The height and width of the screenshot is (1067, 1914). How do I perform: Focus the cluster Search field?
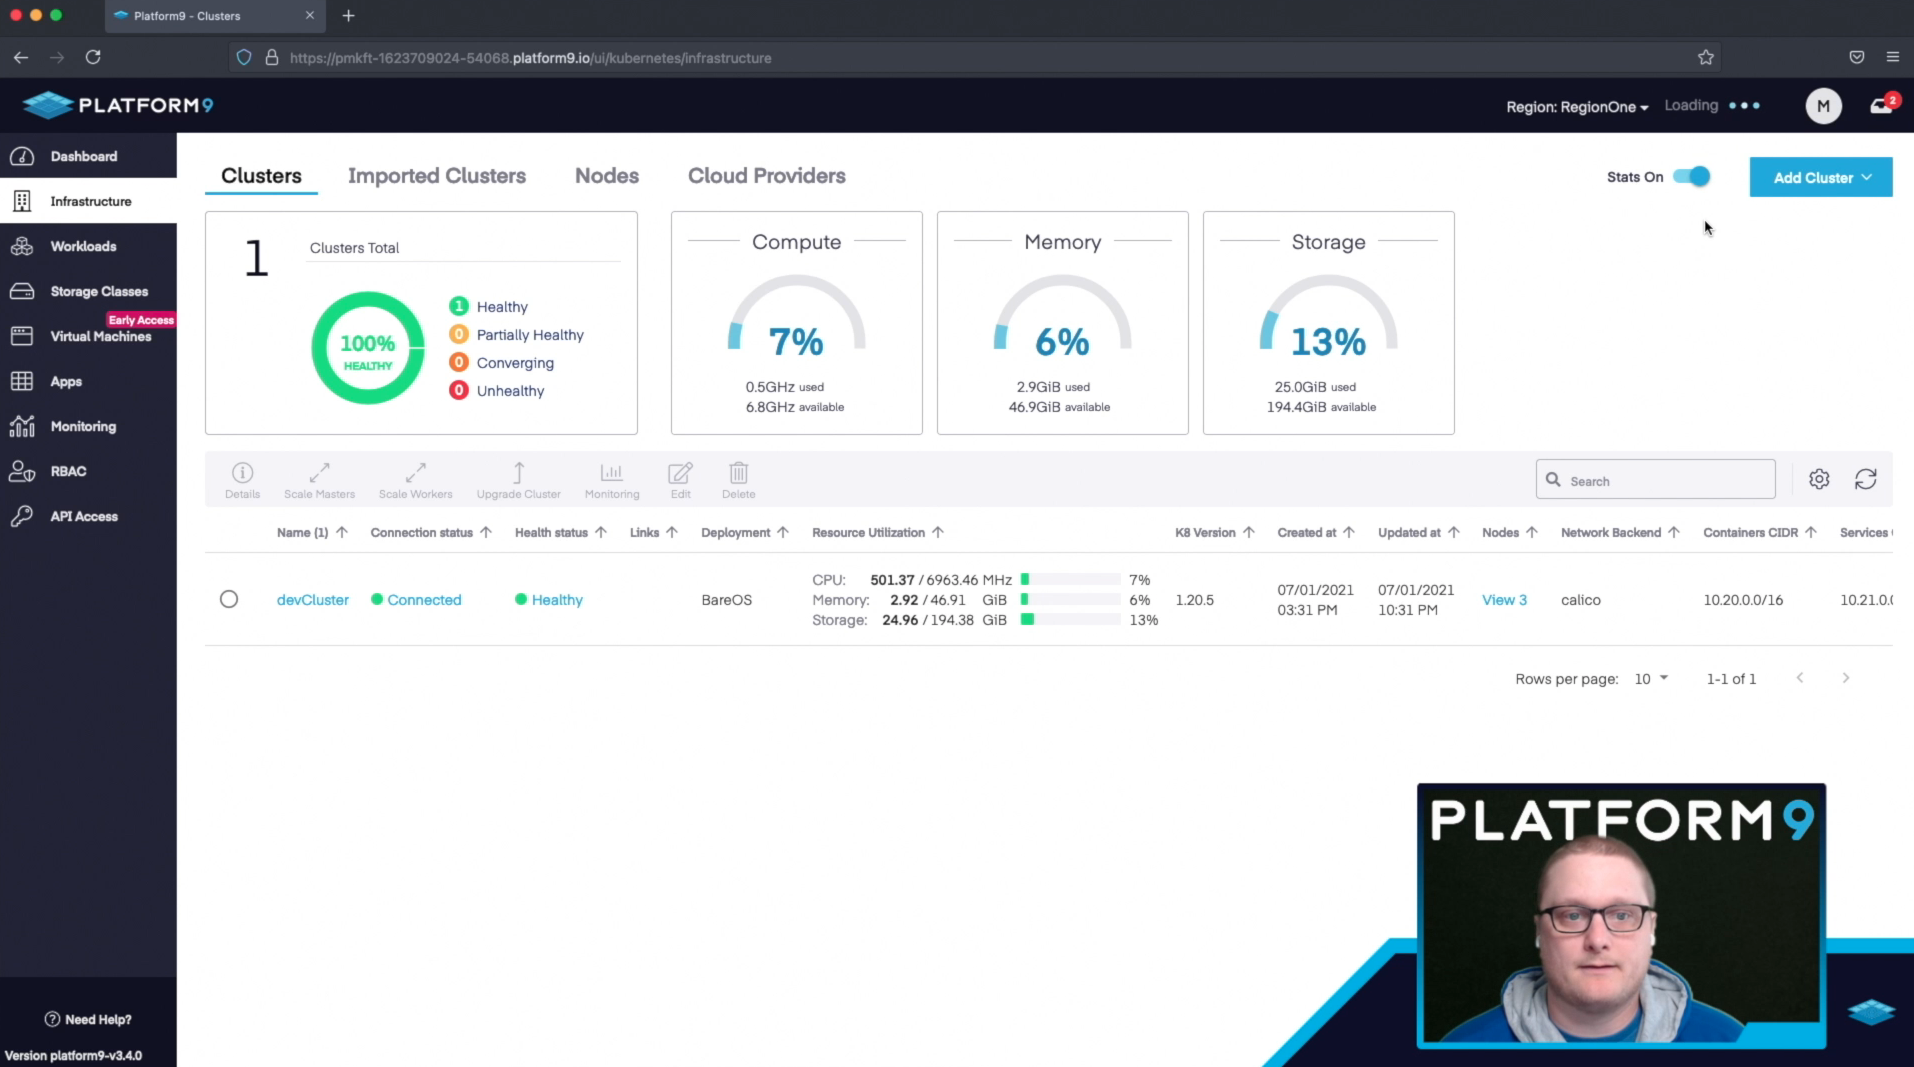pyautogui.click(x=1655, y=480)
